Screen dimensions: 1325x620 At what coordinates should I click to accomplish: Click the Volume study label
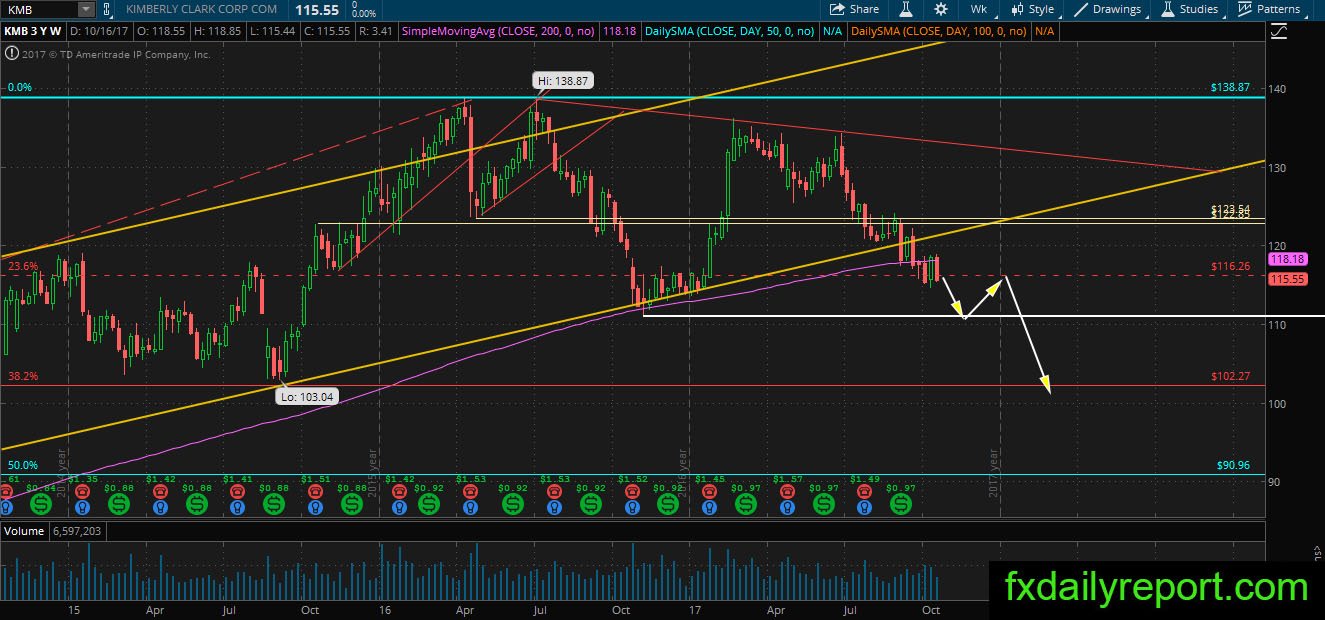coord(24,531)
